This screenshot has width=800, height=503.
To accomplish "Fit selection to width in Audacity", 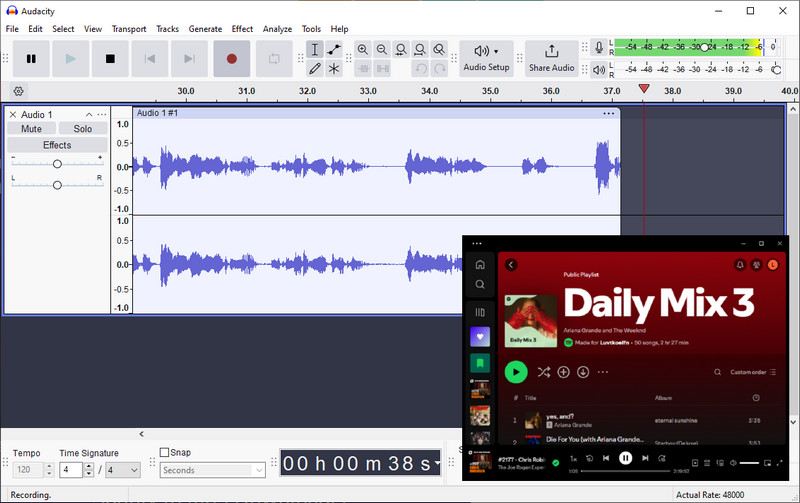I will click(401, 49).
